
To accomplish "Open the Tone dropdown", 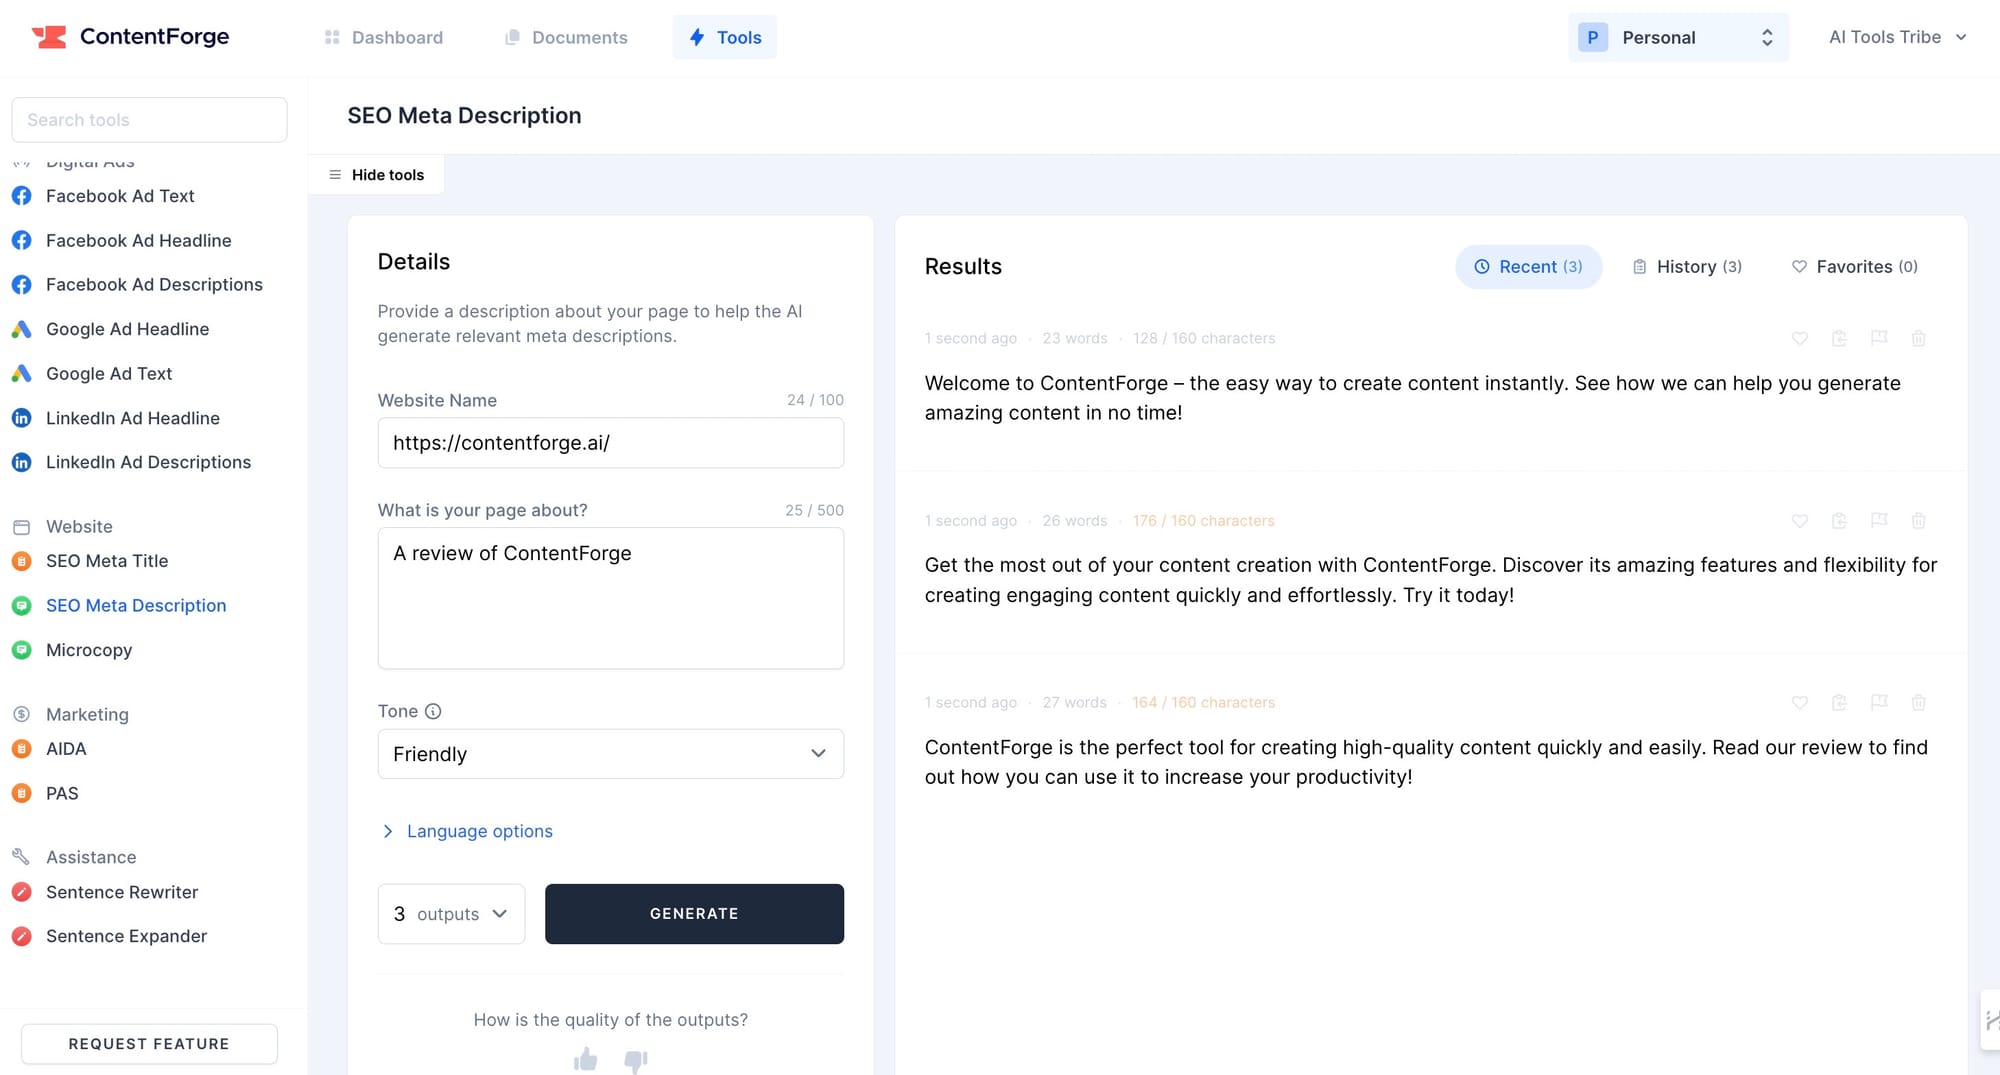I will (610, 754).
